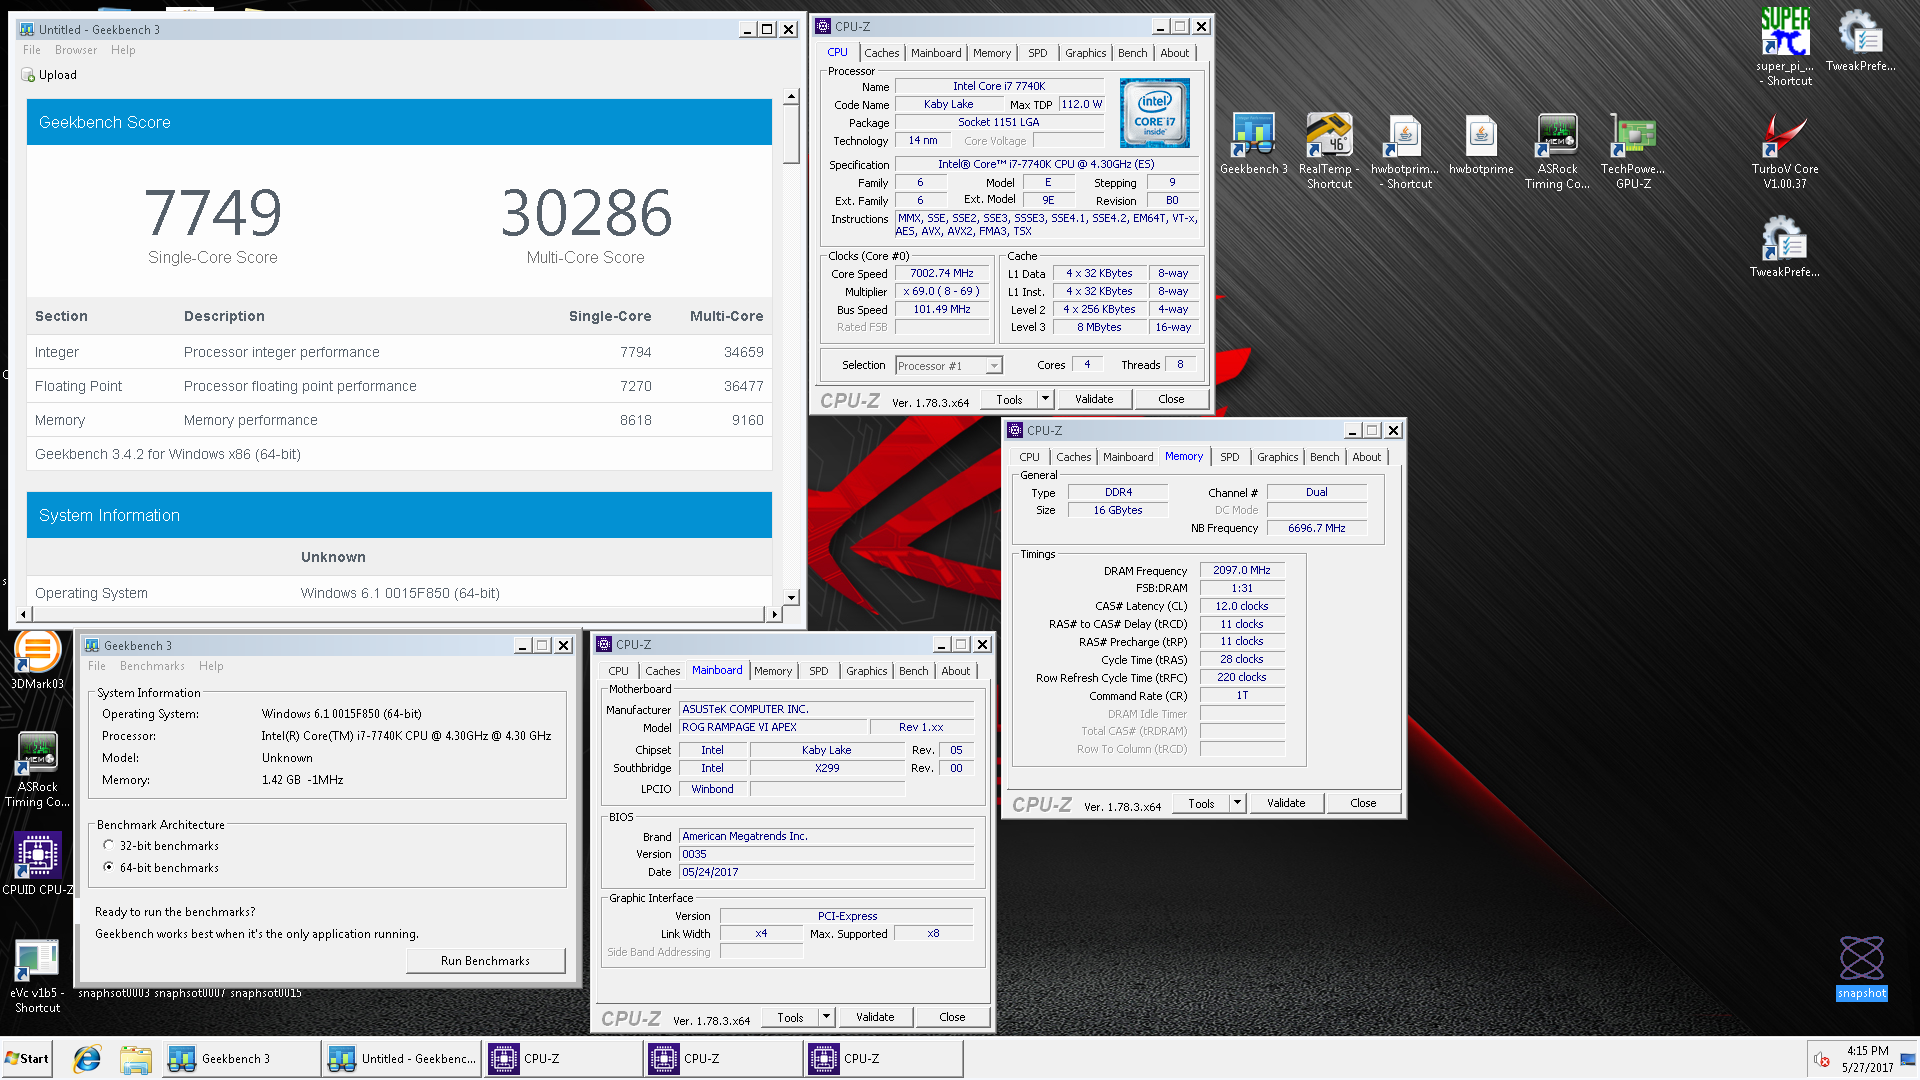The image size is (1920, 1080).
Task: Switch to Untitled - Geekbench taskbar item
Action: click(x=402, y=1058)
